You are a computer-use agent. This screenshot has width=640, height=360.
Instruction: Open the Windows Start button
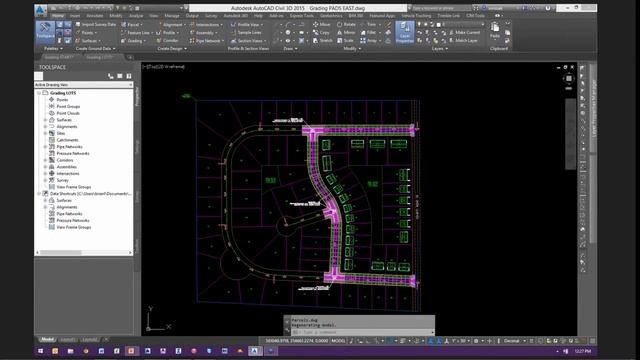[x=40, y=351]
